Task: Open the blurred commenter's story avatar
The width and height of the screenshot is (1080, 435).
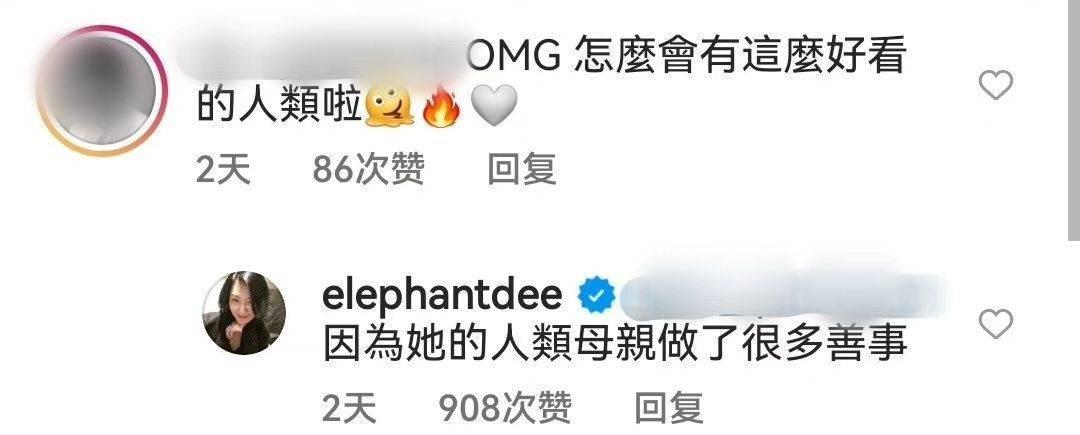Action: pos(102,90)
